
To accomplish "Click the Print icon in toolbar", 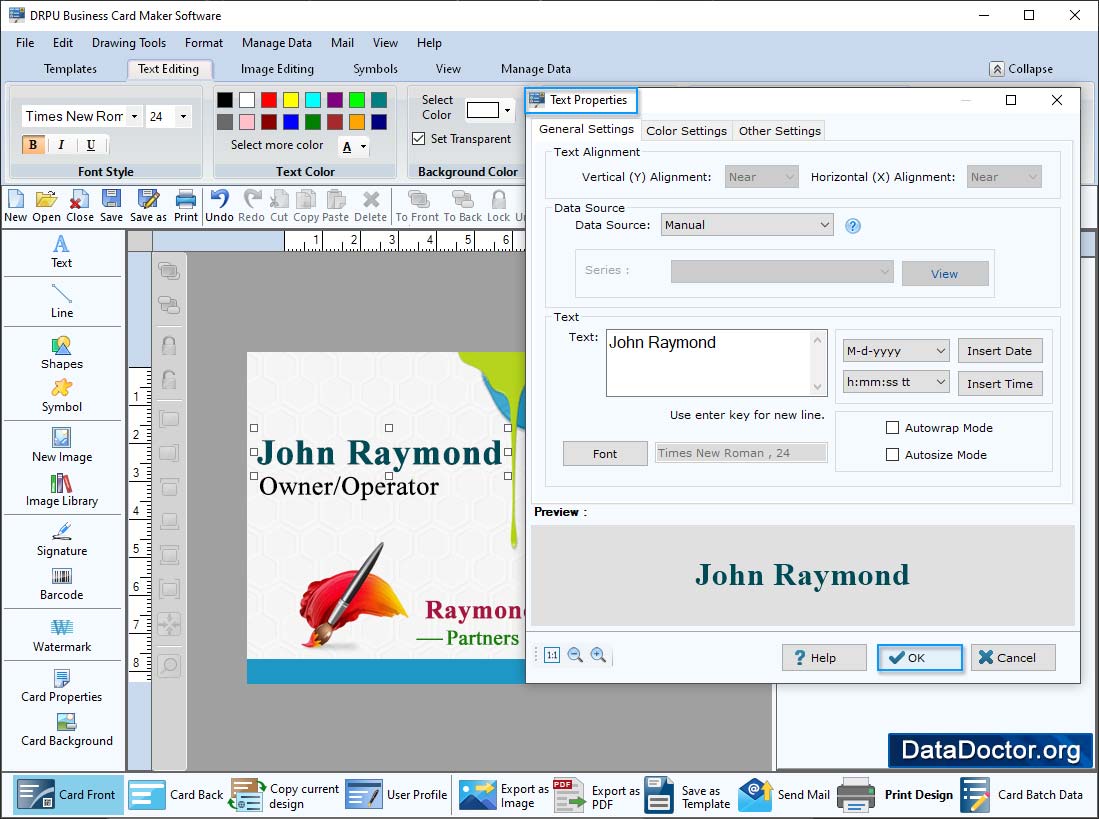I will pos(186,206).
